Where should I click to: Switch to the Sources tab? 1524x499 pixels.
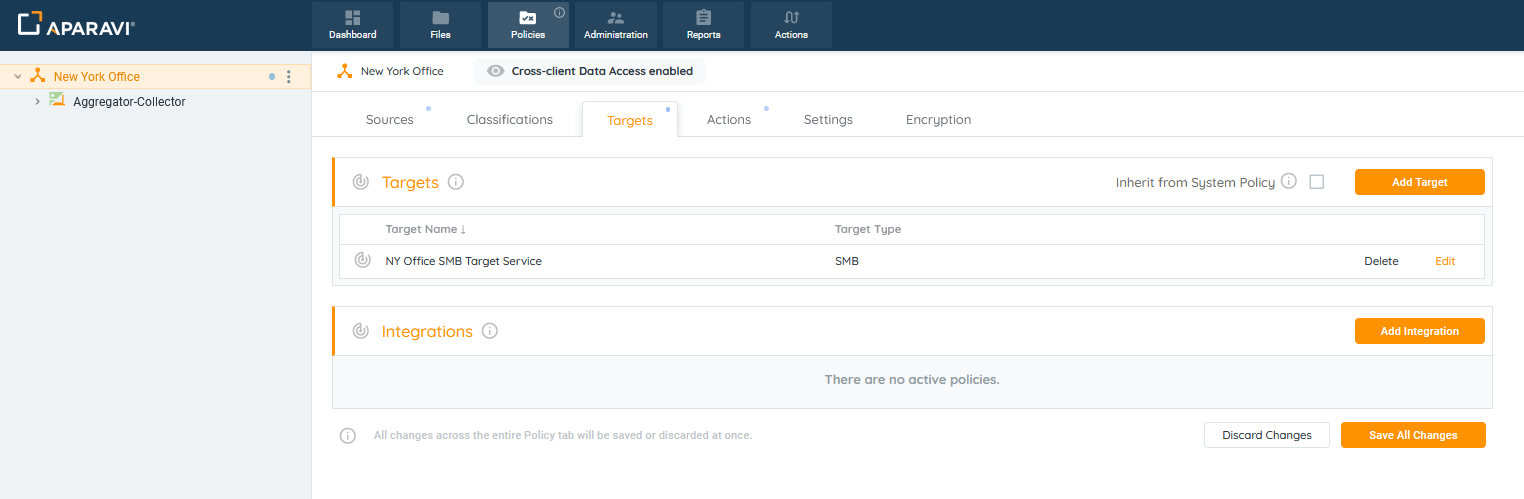coord(389,120)
